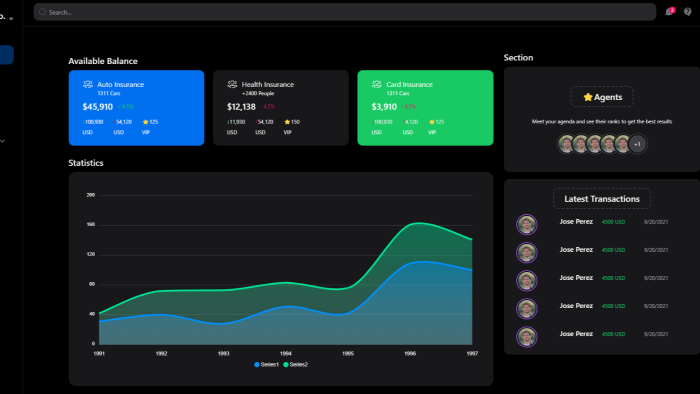The height and width of the screenshot is (394, 700).
Task: Click the last Jose Perez transaction avatar
Action: (x=527, y=337)
